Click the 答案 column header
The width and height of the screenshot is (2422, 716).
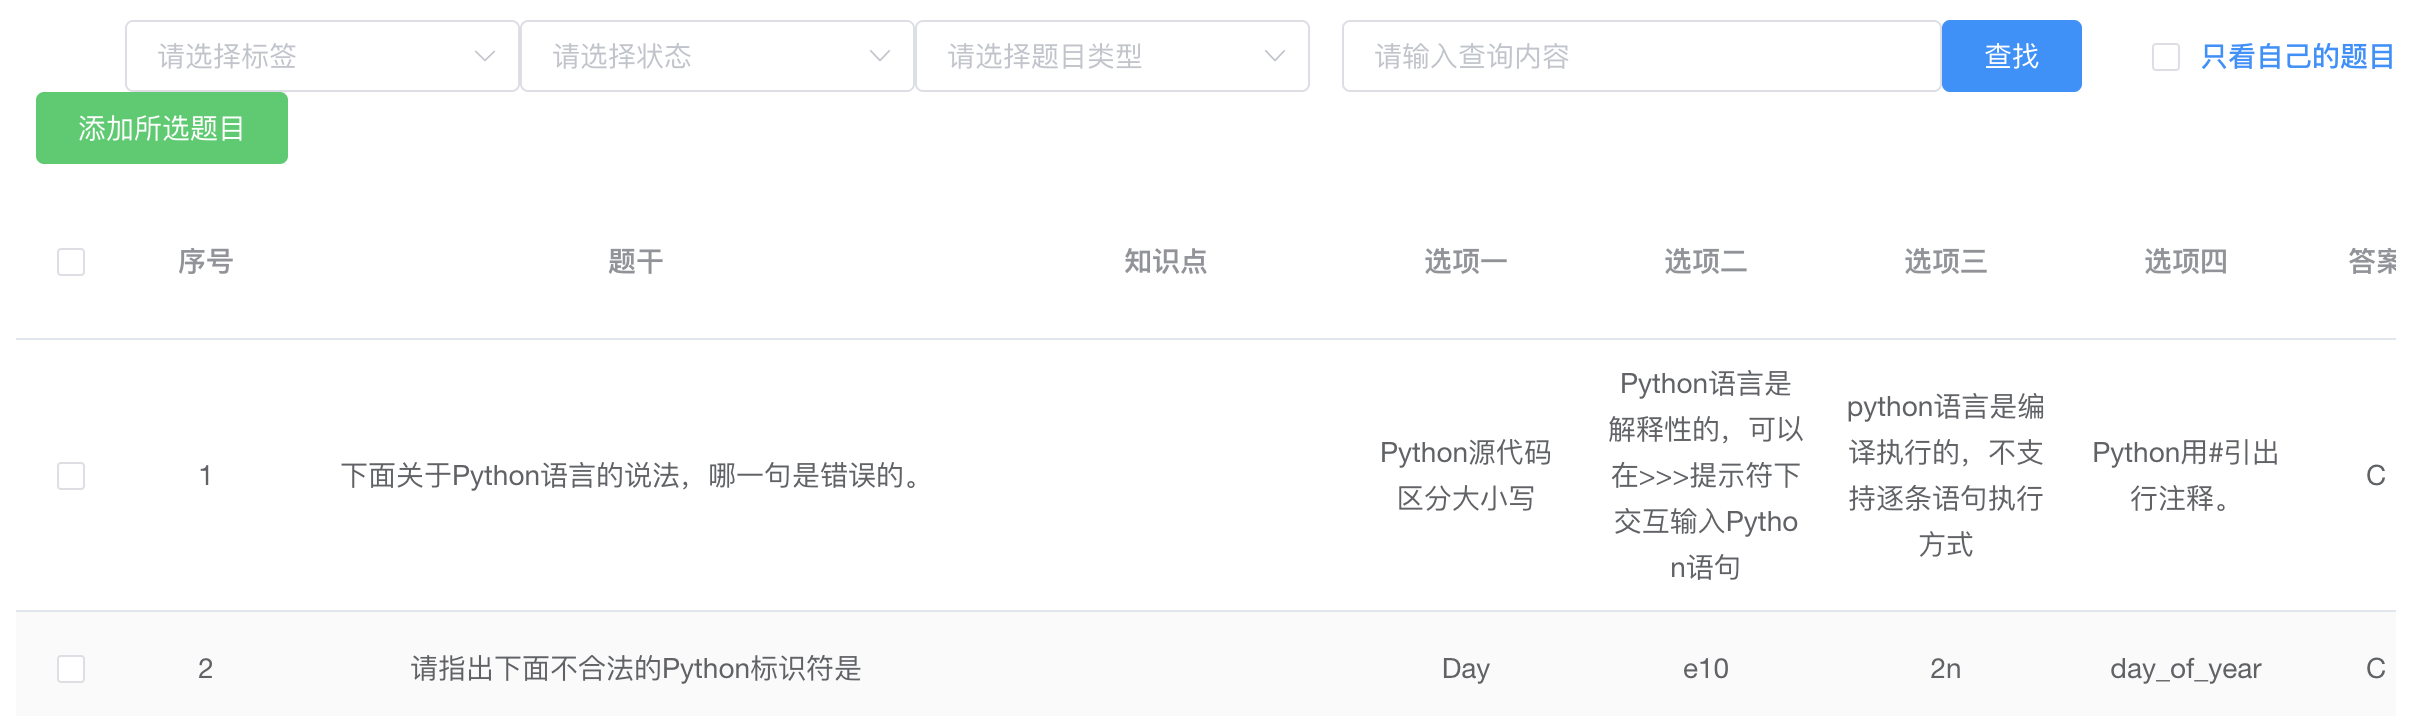click(2373, 261)
